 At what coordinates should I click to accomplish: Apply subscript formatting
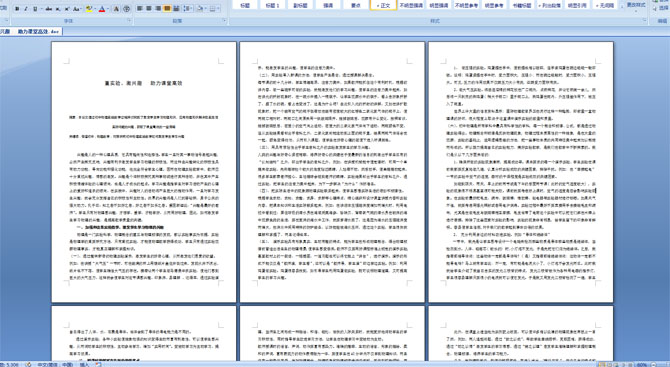[58, 9]
